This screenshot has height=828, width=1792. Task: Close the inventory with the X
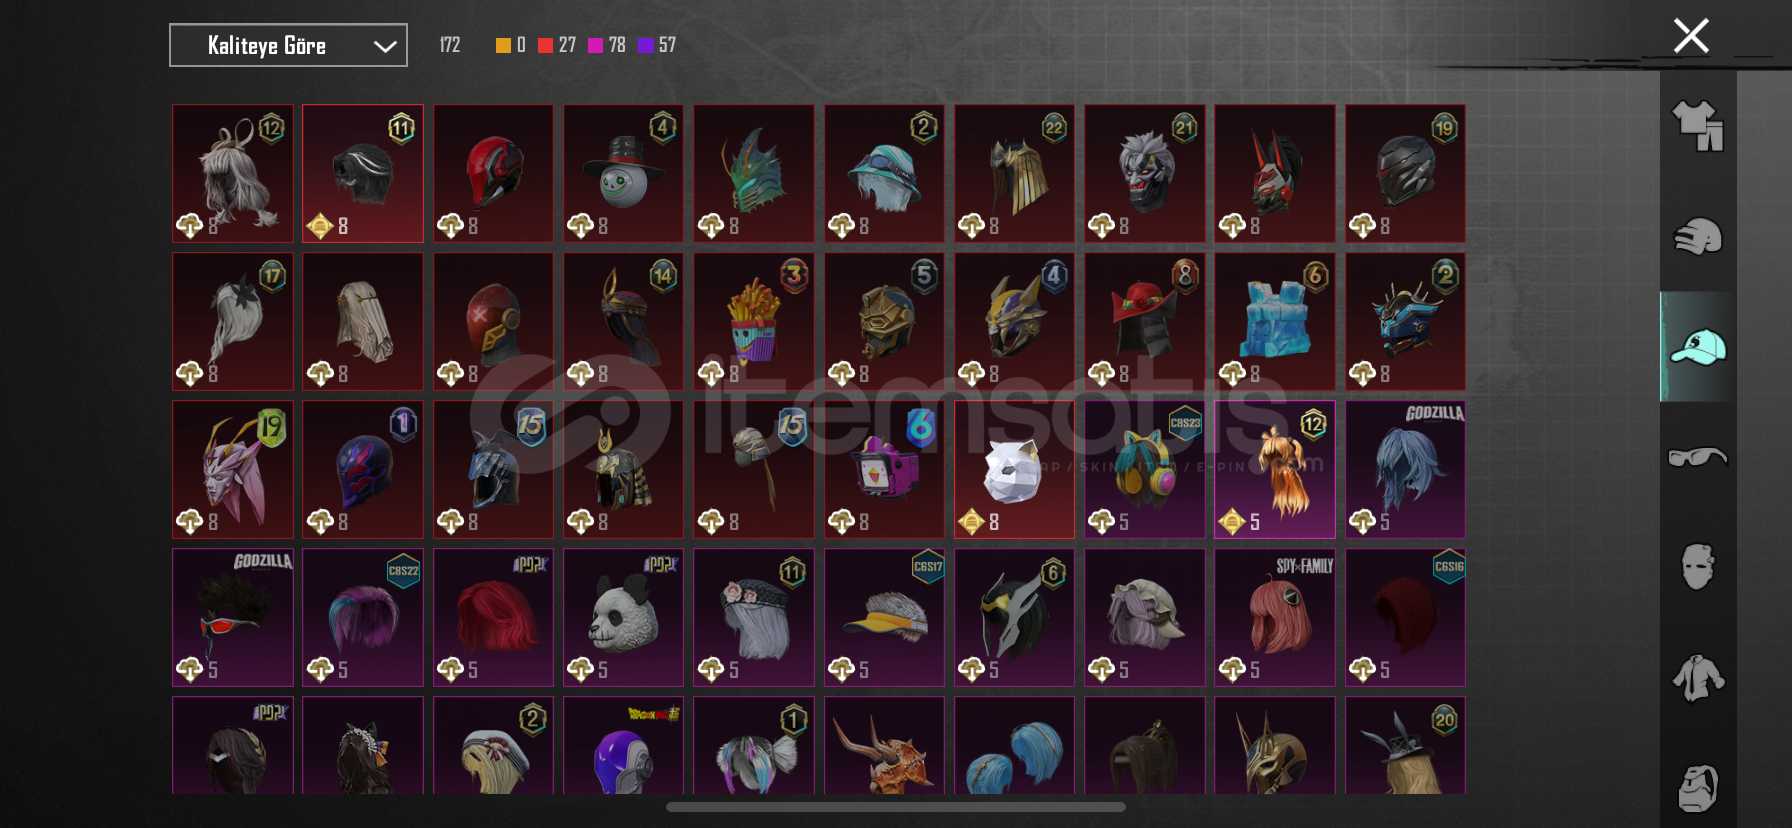tap(1691, 36)
